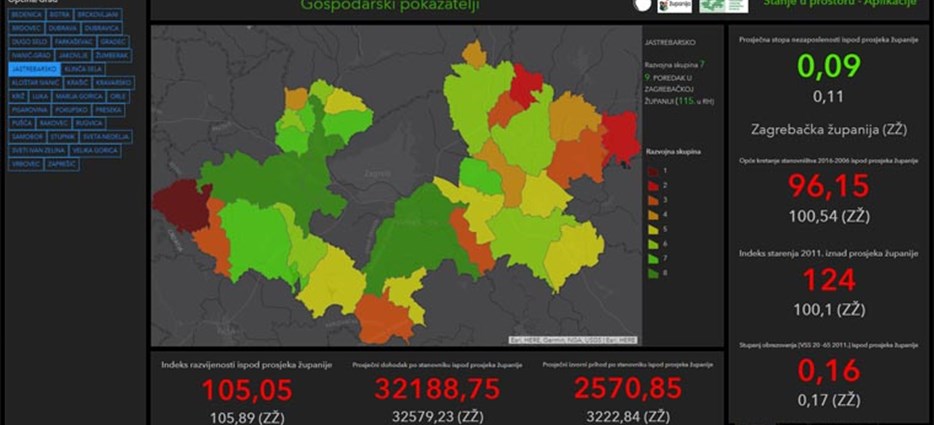Image resolution: width=934 pixels, height=425 pixels.
Task: Select PISAROVINA in the list
Action: pyautogui.click(x=30, y=110)
